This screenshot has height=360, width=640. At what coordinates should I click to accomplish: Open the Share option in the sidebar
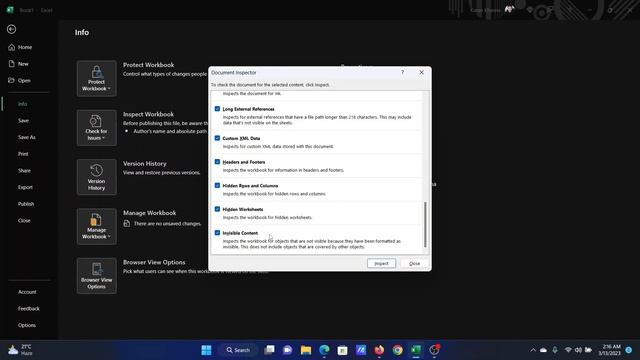pyautogui.click(x=24, y=171)
